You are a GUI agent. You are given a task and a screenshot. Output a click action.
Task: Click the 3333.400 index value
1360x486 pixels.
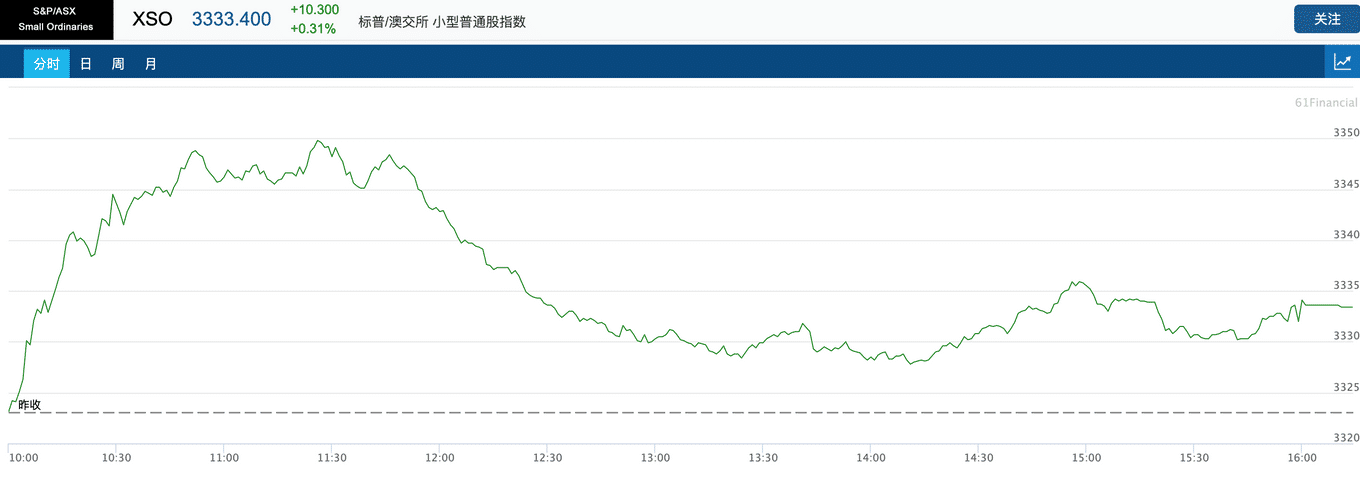click(x=231, y=19)
